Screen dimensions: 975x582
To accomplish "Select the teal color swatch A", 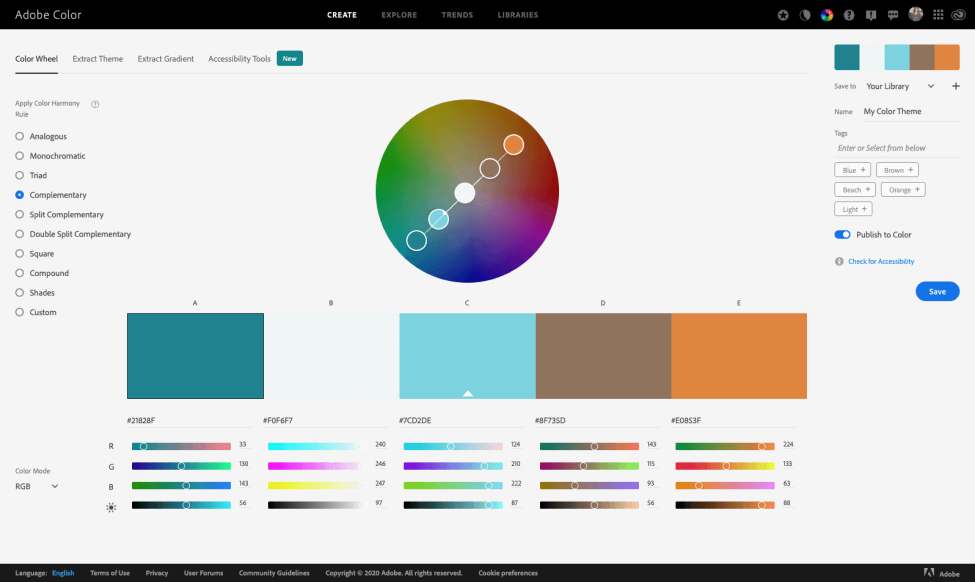I will (x=195, y=356).
